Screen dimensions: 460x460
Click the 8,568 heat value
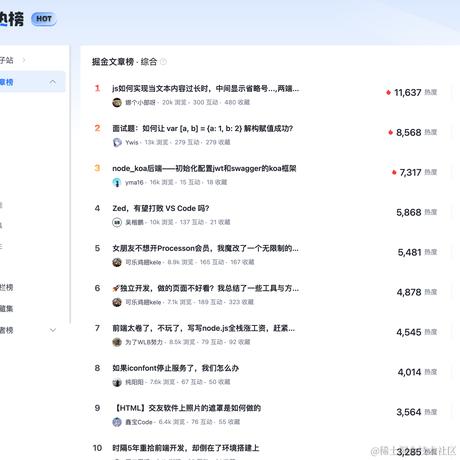pos(409,132)
